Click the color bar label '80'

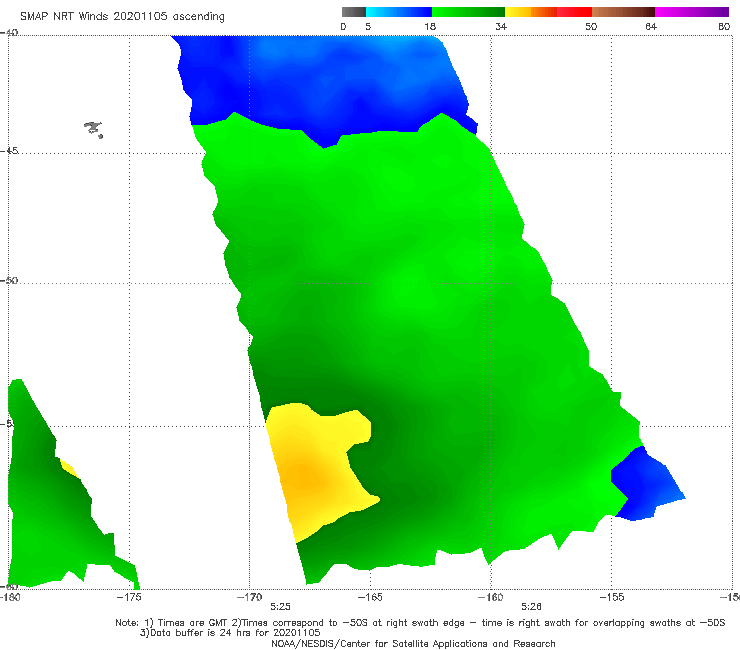tap(724, 27)
